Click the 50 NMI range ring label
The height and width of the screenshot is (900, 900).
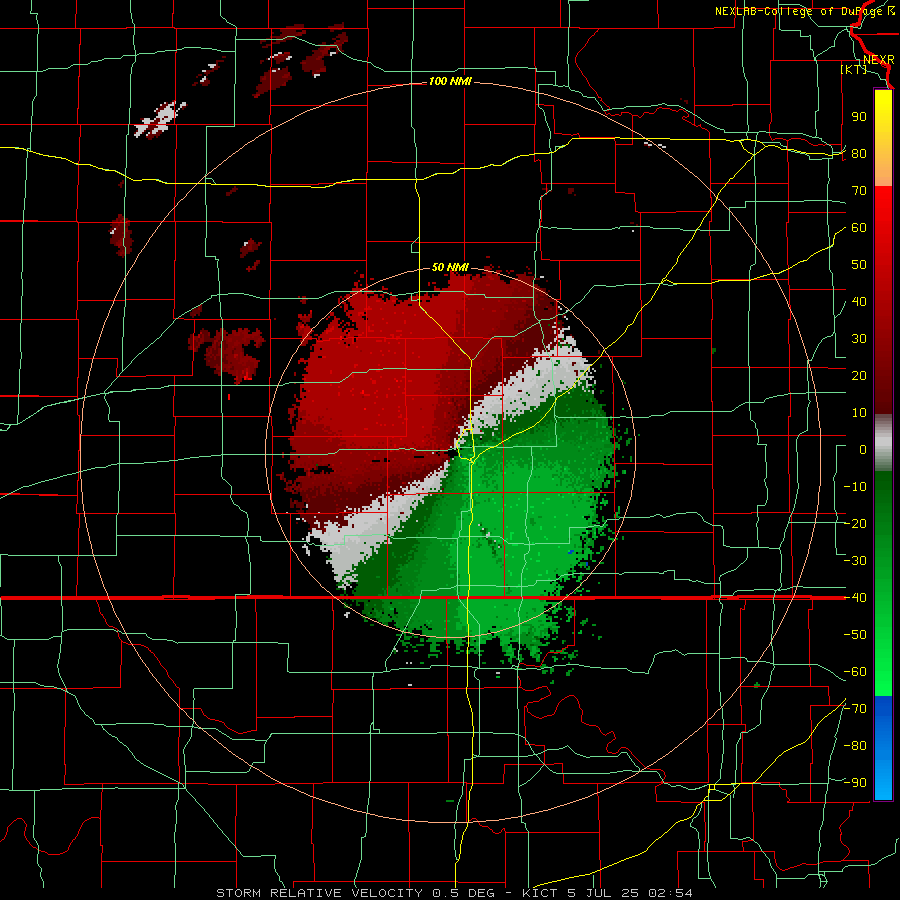(450, 267)
